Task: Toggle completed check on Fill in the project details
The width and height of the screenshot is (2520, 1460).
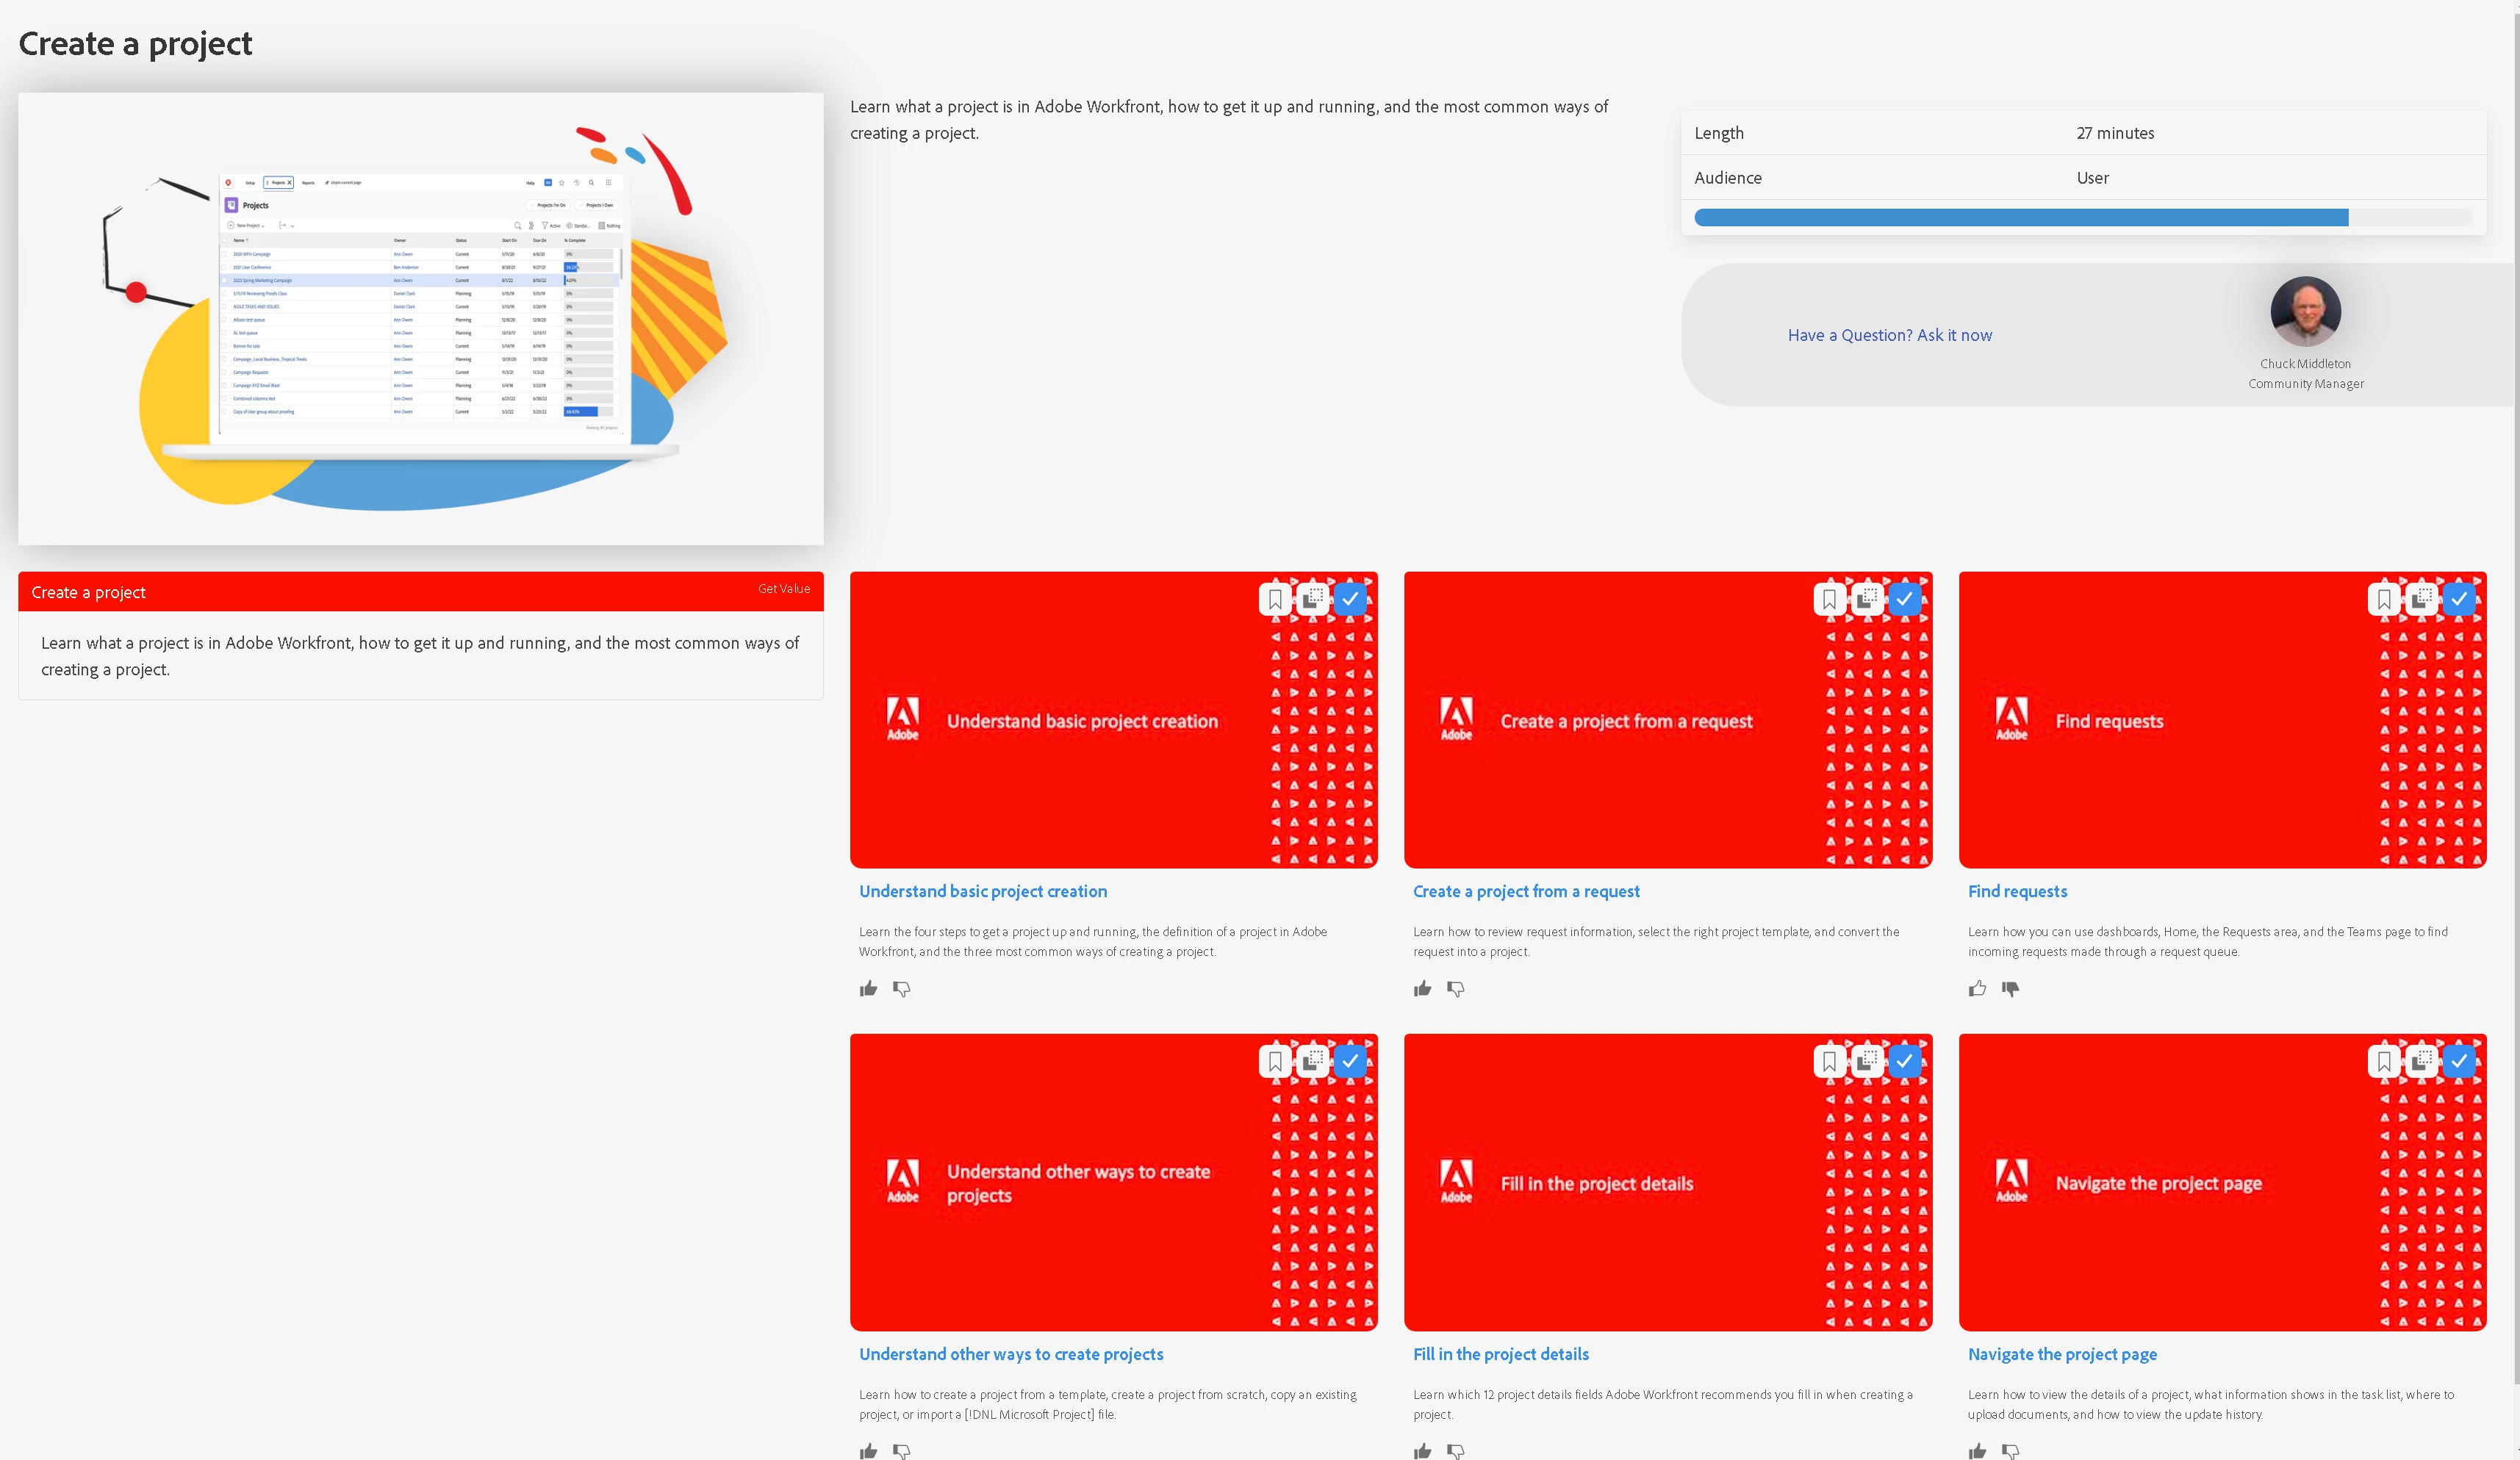Action: coord(1904,1061)
